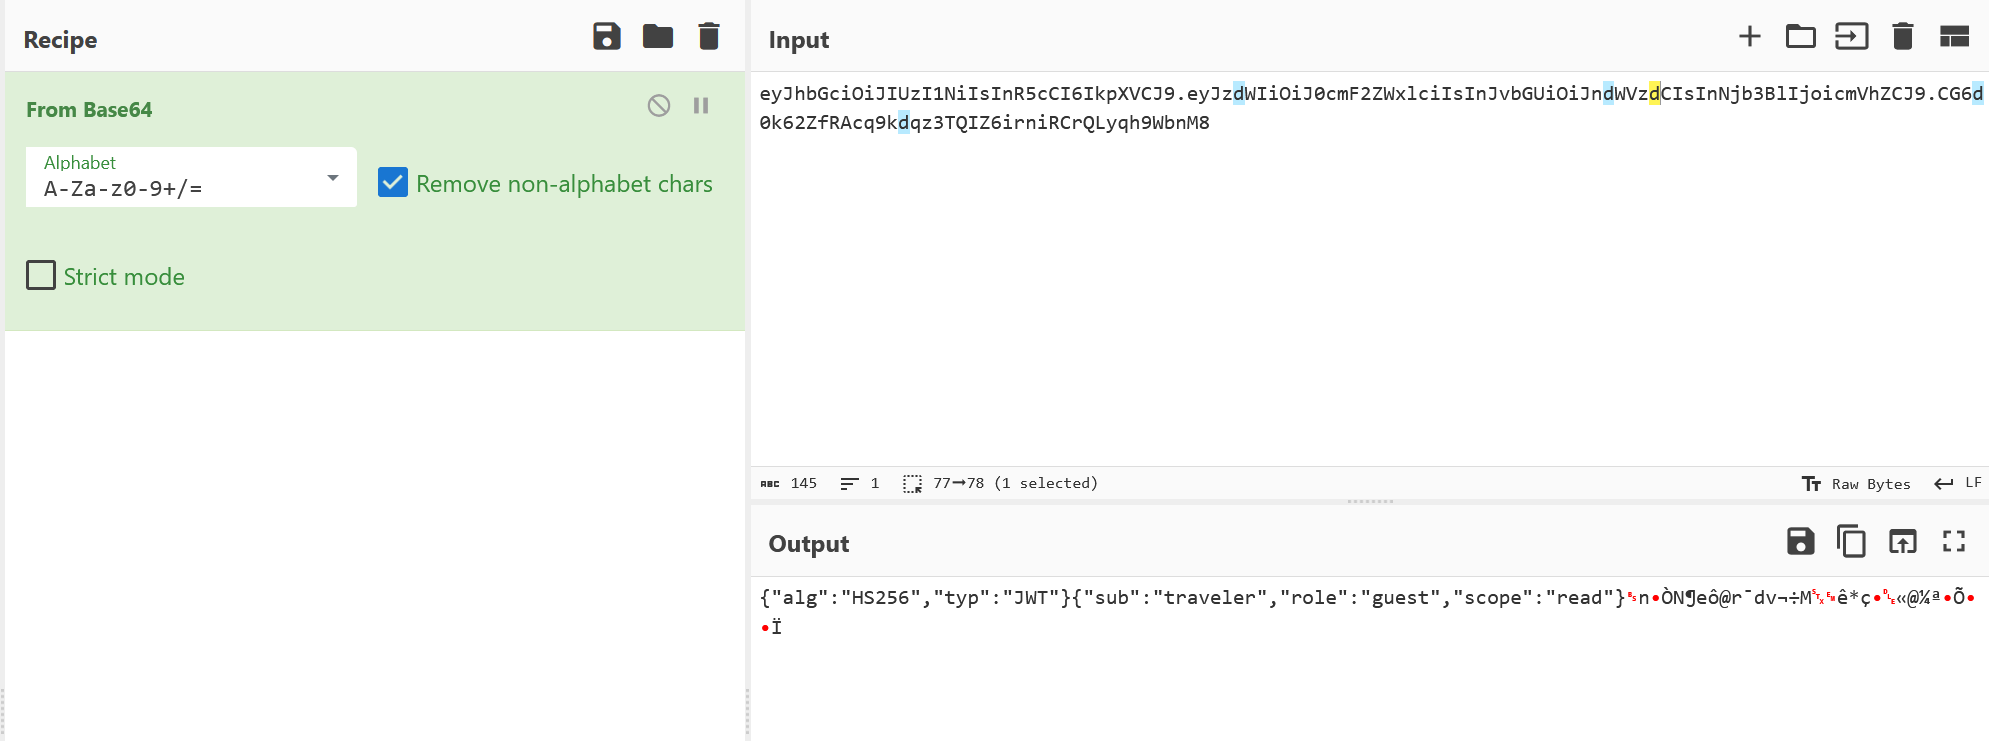Screen dimensions: 1989x741
Task: Reset pane layout icon
Action: 1954,37
